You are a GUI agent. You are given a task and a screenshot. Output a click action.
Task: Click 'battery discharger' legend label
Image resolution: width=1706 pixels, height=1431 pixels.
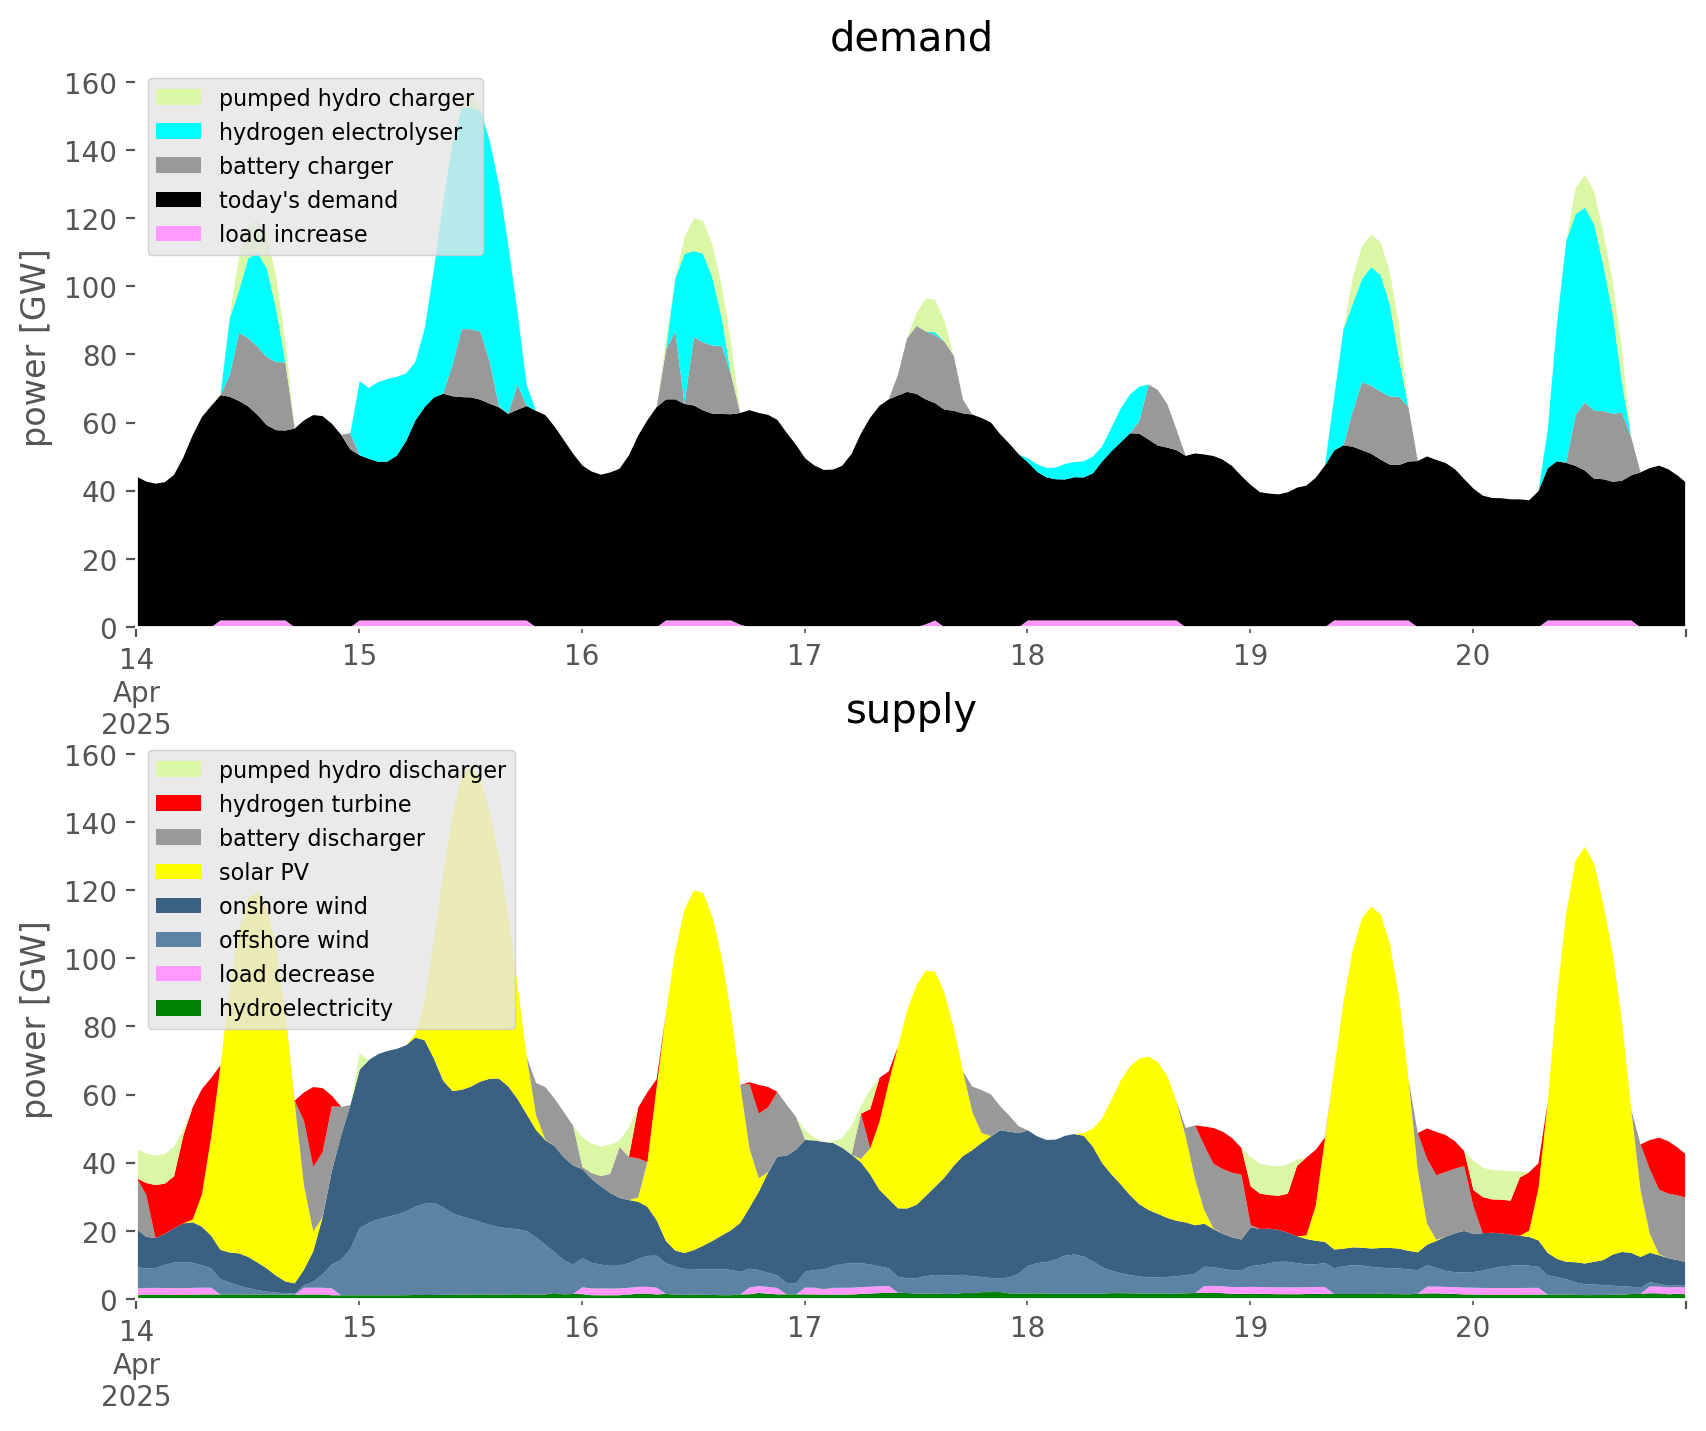(x=322, y=839)
